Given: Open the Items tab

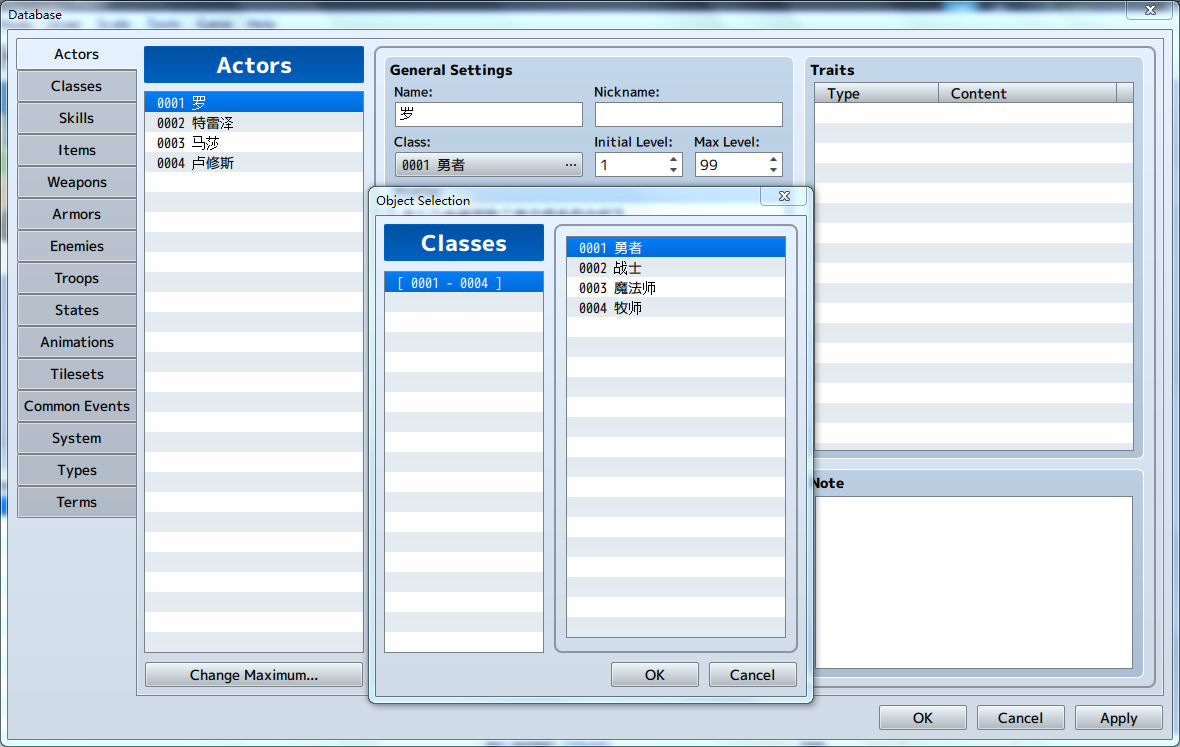Looking at the screenshot, I should coord(77,150).
